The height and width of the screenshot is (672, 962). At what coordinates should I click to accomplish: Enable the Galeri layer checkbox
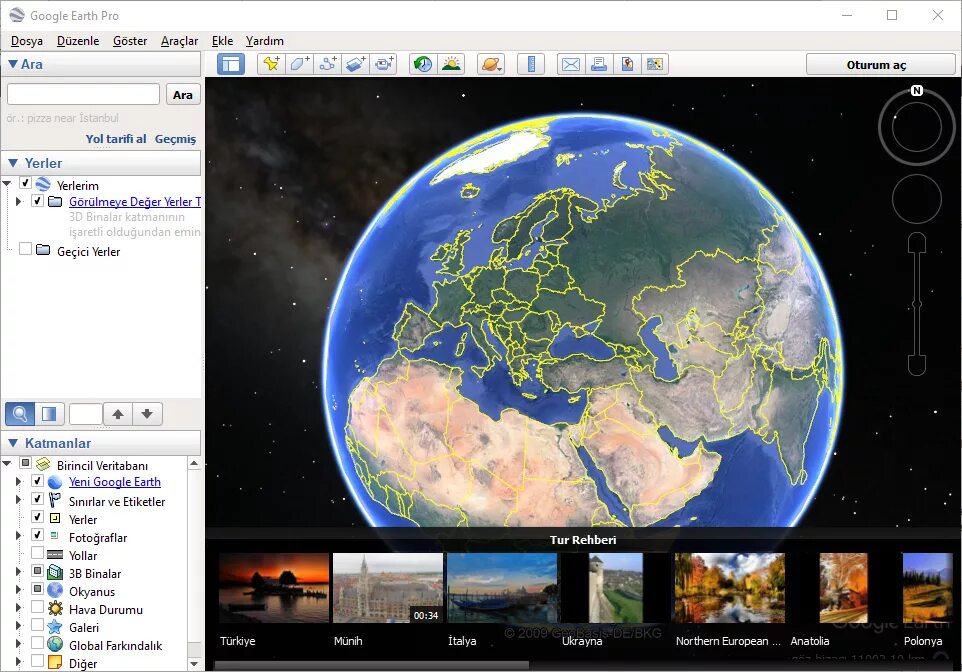click(x=37, y=625)
